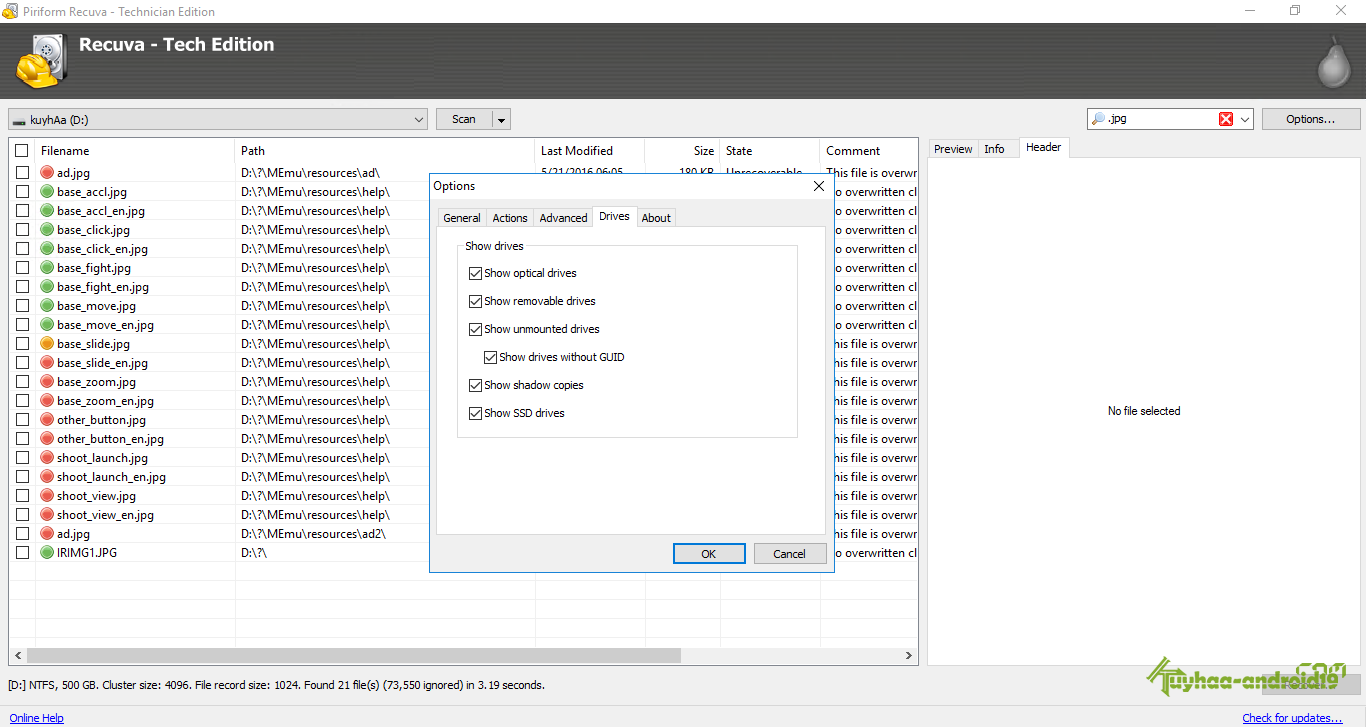Click green status icon of base_click.jpg
This screenshot has width=1366, height=727.
pos(47,230)
